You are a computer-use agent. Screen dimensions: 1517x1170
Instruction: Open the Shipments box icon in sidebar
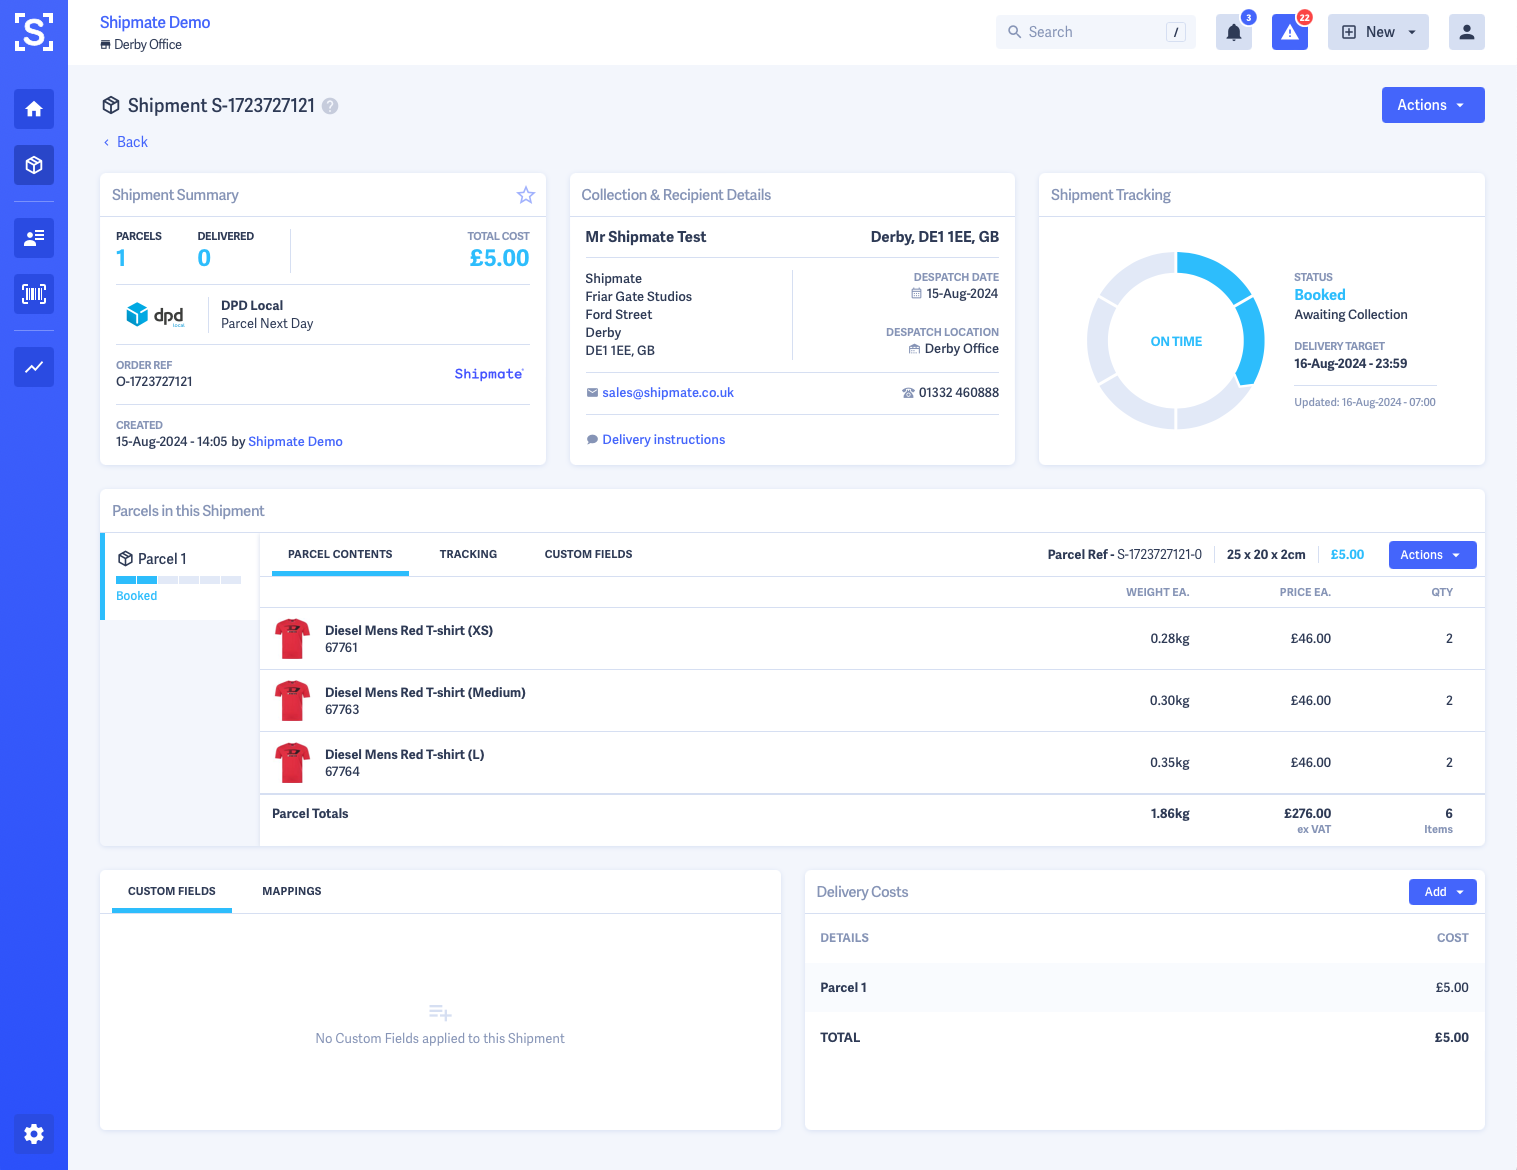34,165
